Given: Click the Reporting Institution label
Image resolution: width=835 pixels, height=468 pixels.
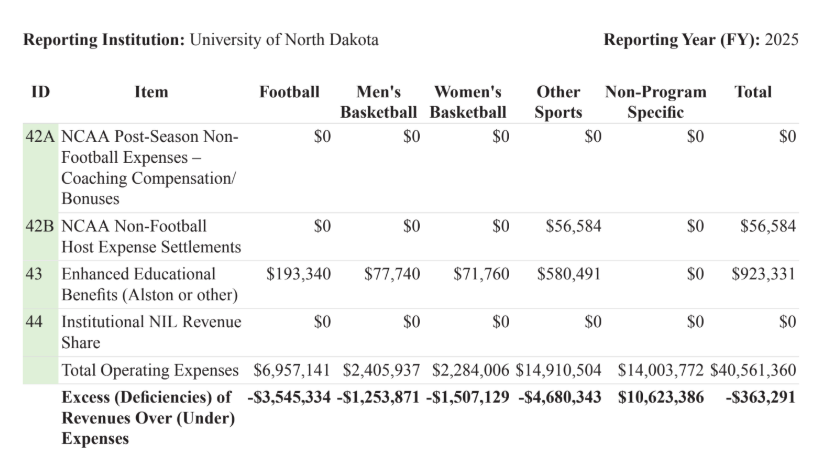Looking at the screenshot, I should (104, 40).
